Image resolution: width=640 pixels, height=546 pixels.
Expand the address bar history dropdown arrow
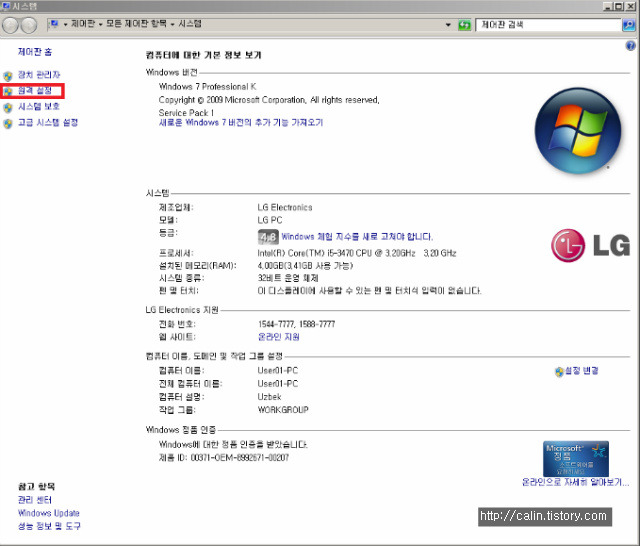[448, 25]
